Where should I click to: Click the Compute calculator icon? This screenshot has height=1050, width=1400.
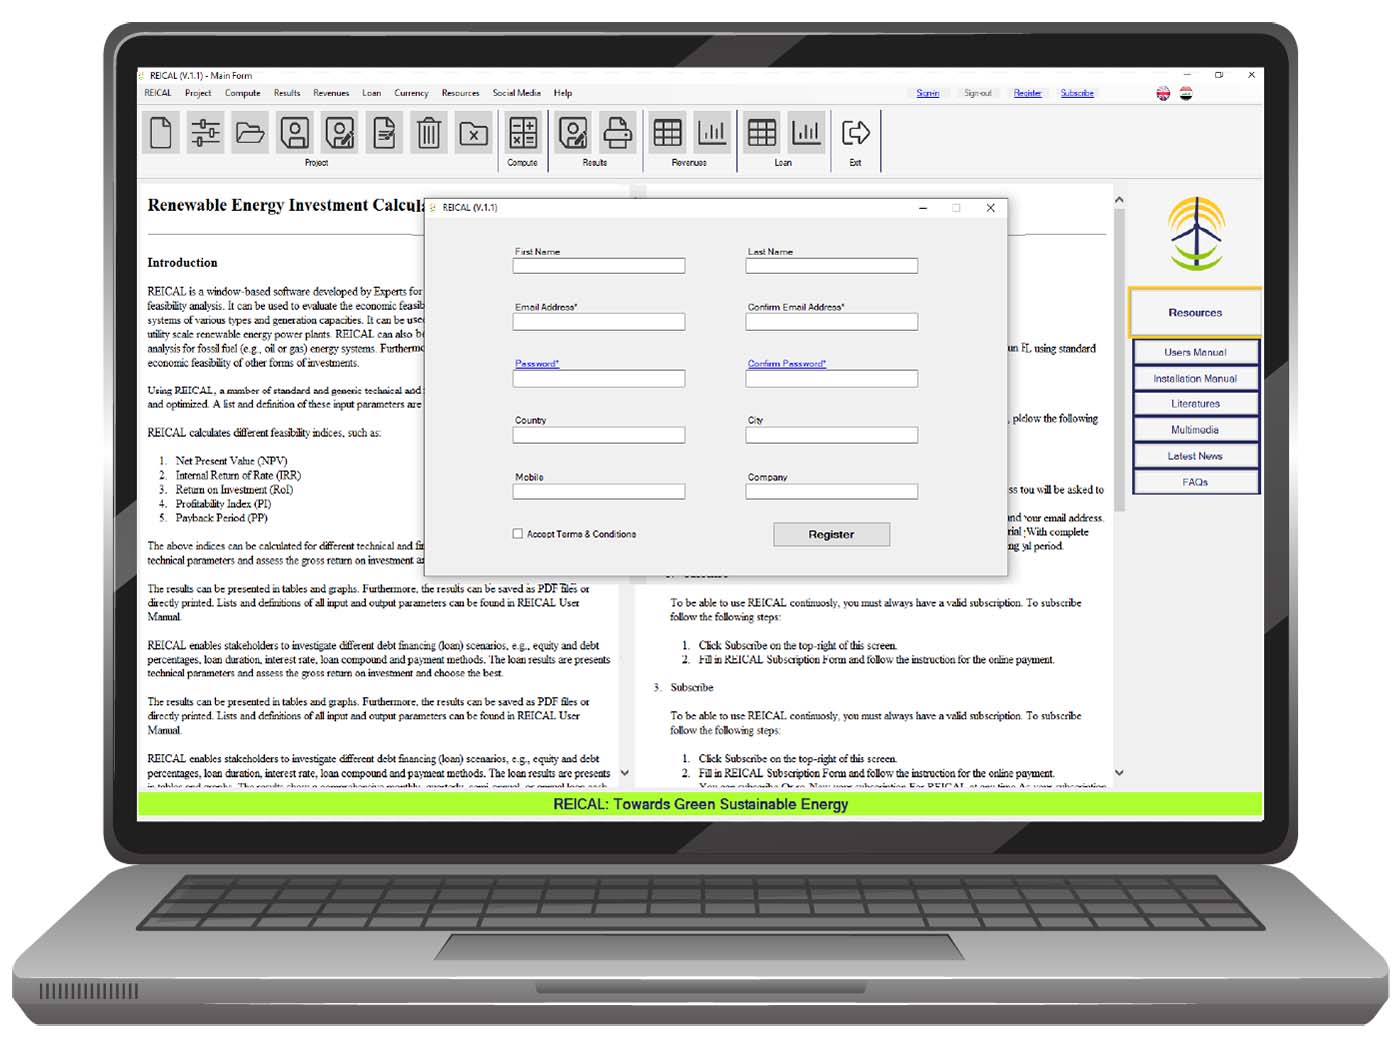(x=522, y=133)
